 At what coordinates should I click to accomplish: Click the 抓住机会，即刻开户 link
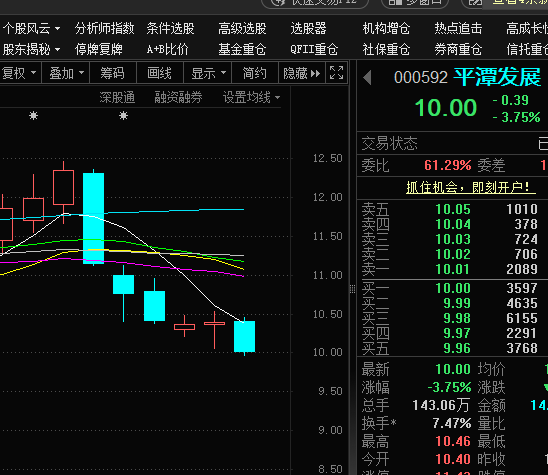tap(471, 187)
